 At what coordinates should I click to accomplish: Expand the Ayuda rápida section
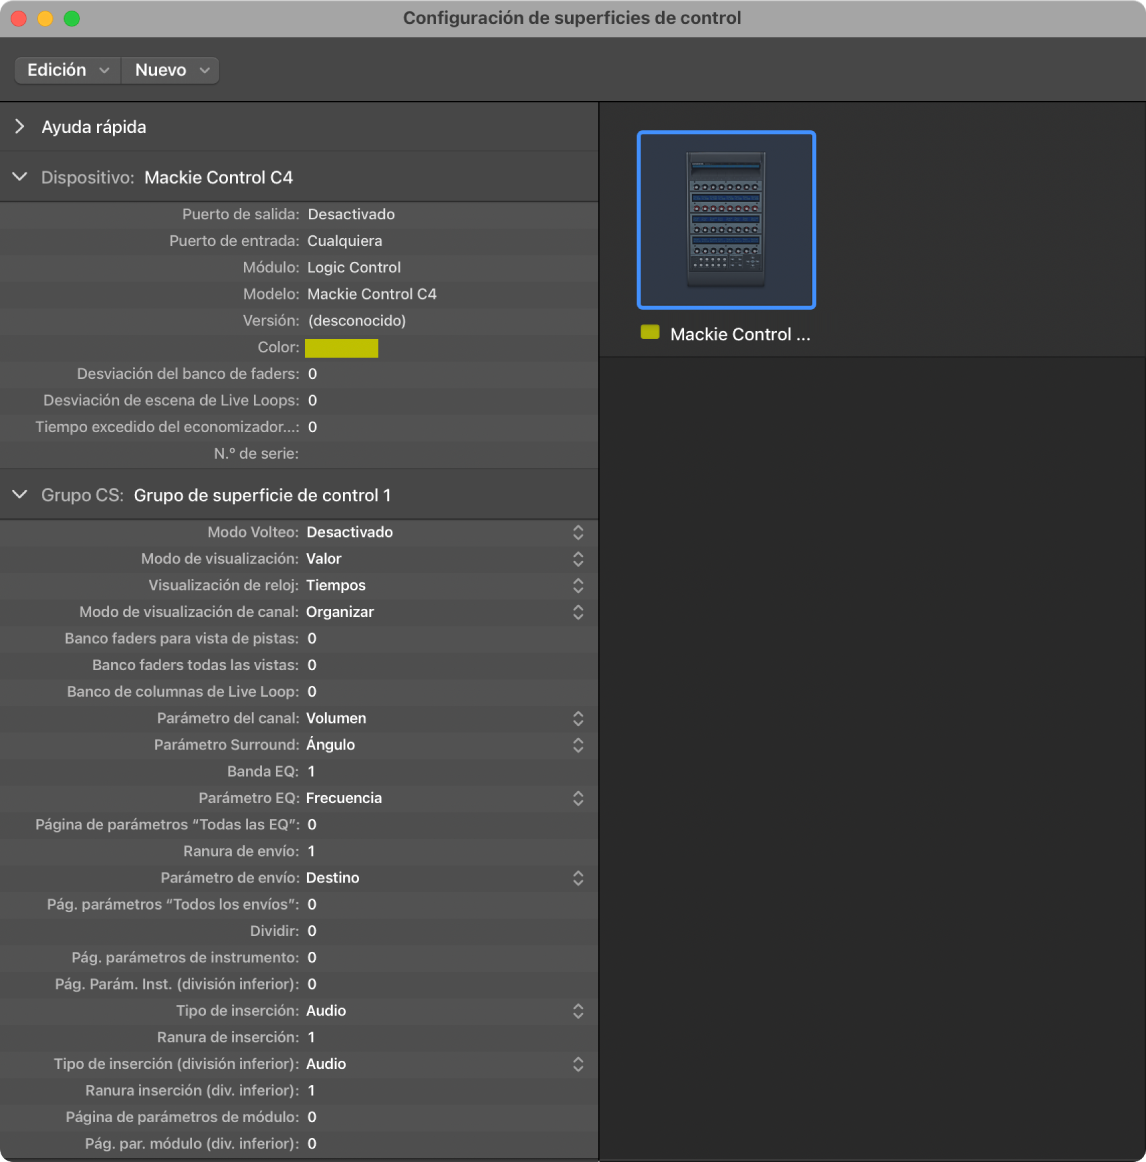tap(20, 127)
